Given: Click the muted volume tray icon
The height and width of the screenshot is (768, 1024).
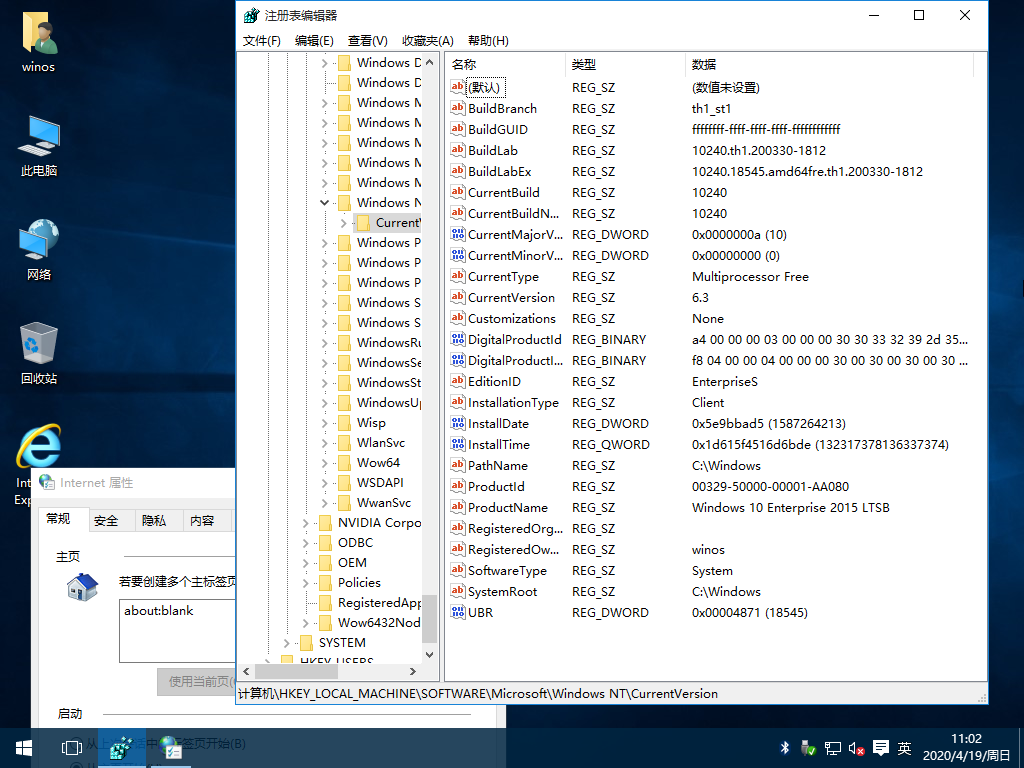Looking at the screenshot, I should [856, 748].
